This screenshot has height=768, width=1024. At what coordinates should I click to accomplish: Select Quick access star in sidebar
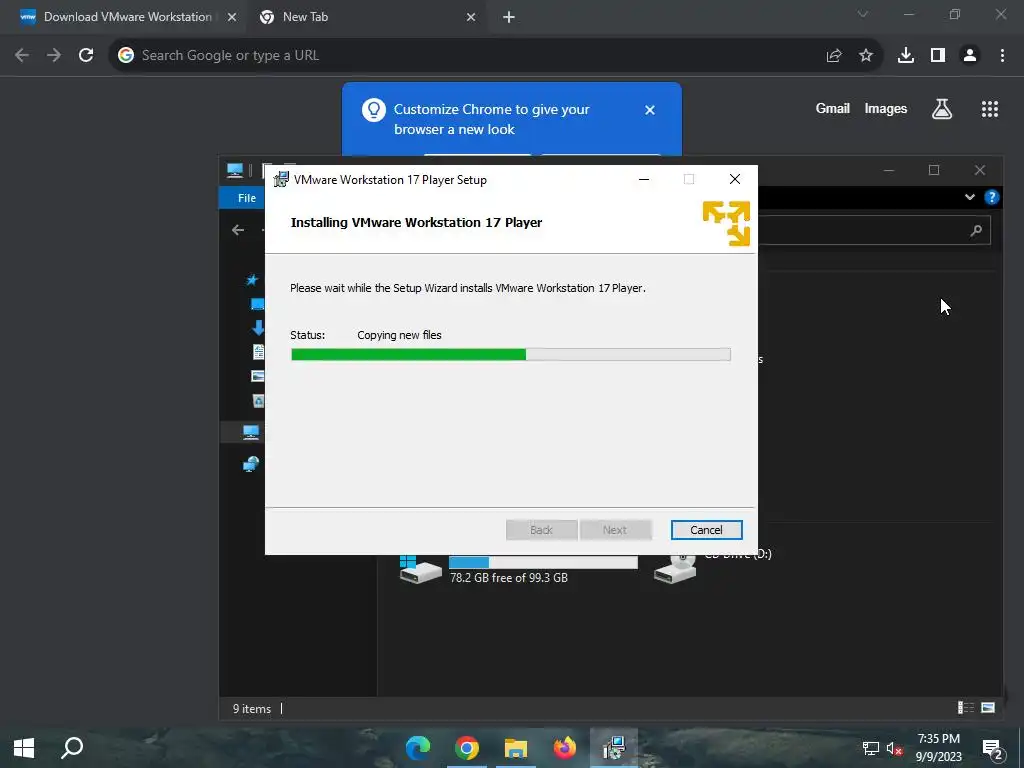(x=252, y=280)
